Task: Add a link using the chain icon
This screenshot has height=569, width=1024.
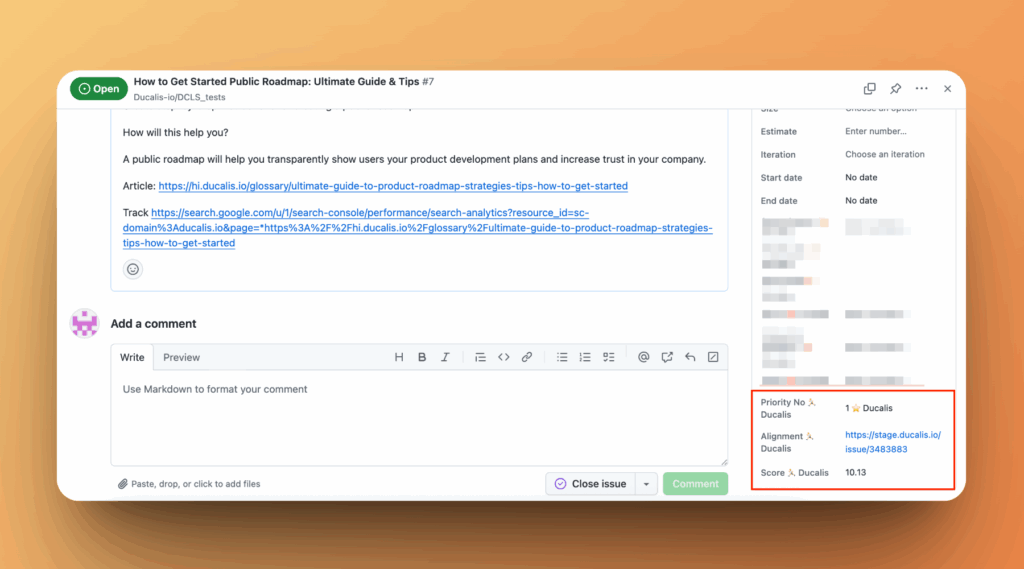Action: pyautogui.click(x=526, y=357)
